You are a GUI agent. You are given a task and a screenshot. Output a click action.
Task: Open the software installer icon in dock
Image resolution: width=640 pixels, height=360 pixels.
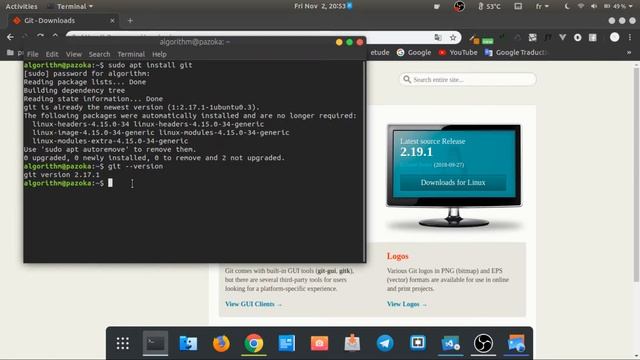coord(352,343)
